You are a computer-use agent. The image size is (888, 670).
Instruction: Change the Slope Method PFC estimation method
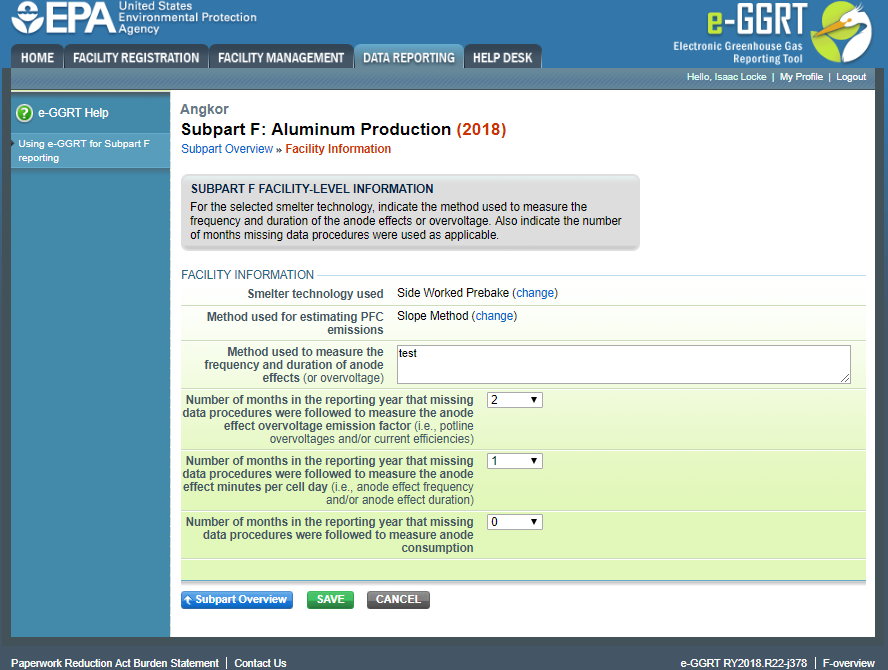494,316
